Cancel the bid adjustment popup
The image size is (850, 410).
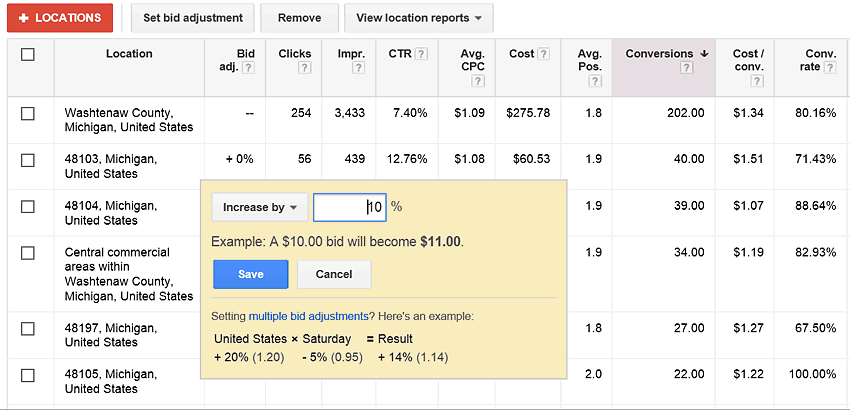click(x=333, y=274)
